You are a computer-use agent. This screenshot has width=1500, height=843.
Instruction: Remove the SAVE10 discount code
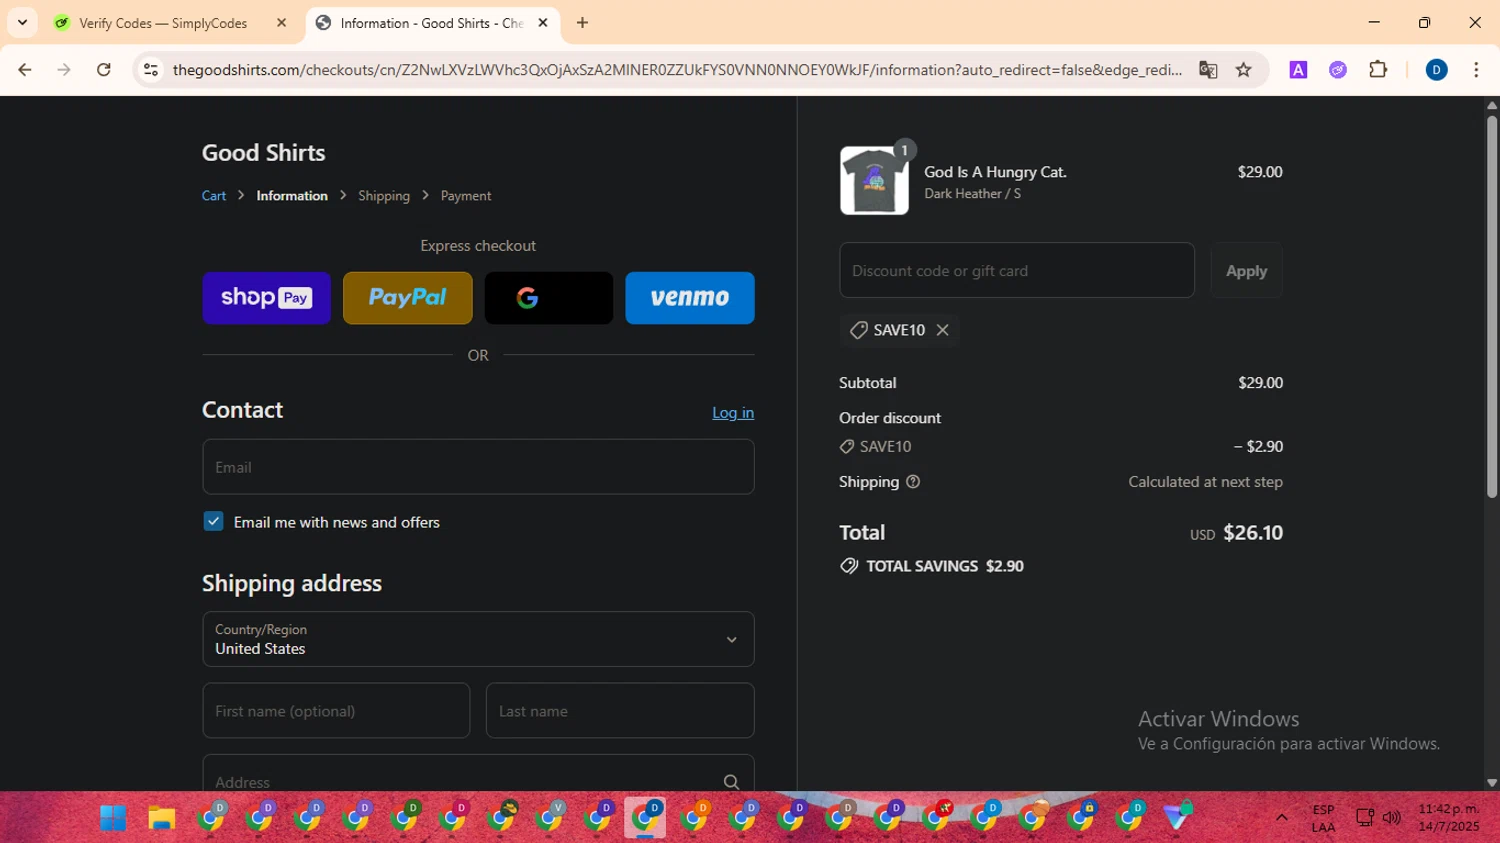(x=942, y=330)
